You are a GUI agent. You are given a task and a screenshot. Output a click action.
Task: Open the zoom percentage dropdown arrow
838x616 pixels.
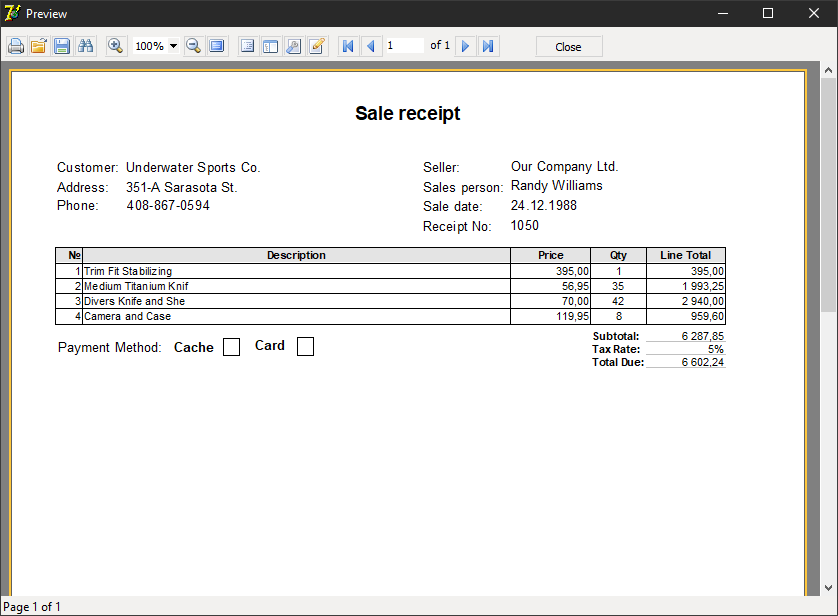coord(173,46)
